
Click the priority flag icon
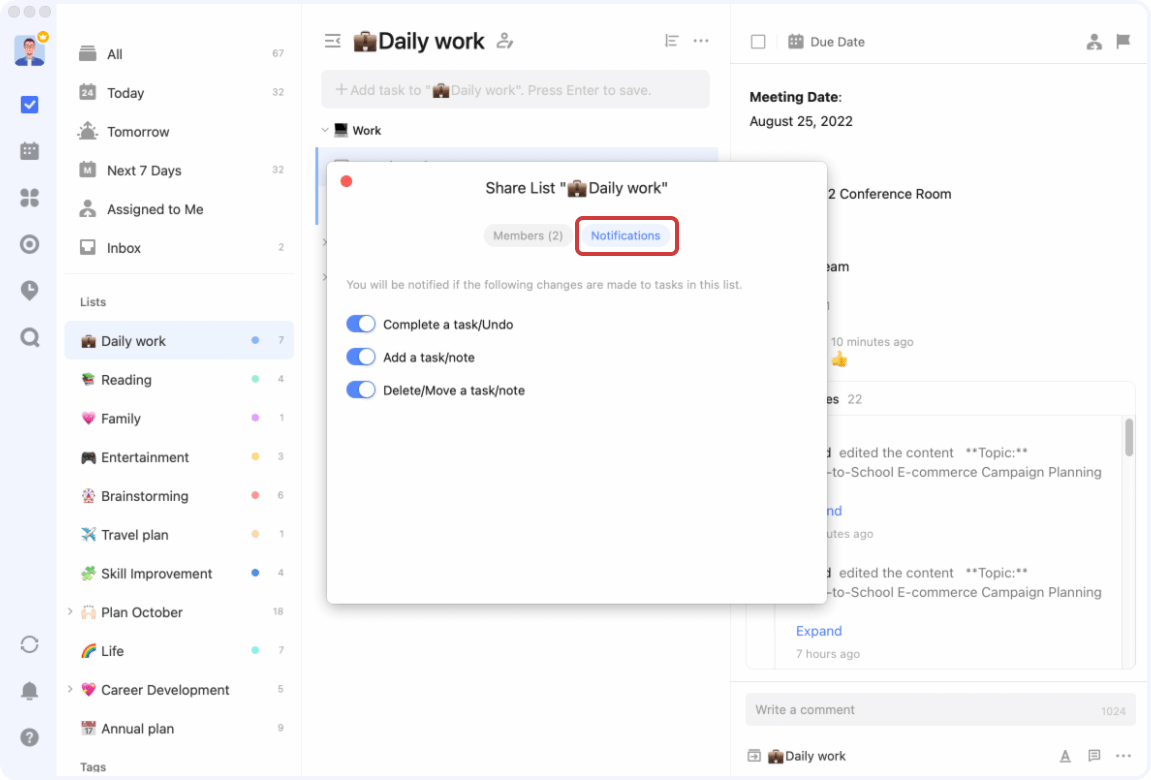pyautogui.click(x=1123, y=42)
